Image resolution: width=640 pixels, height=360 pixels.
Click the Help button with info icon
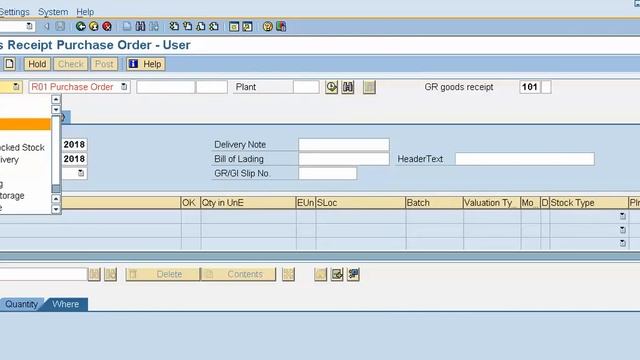146,64
